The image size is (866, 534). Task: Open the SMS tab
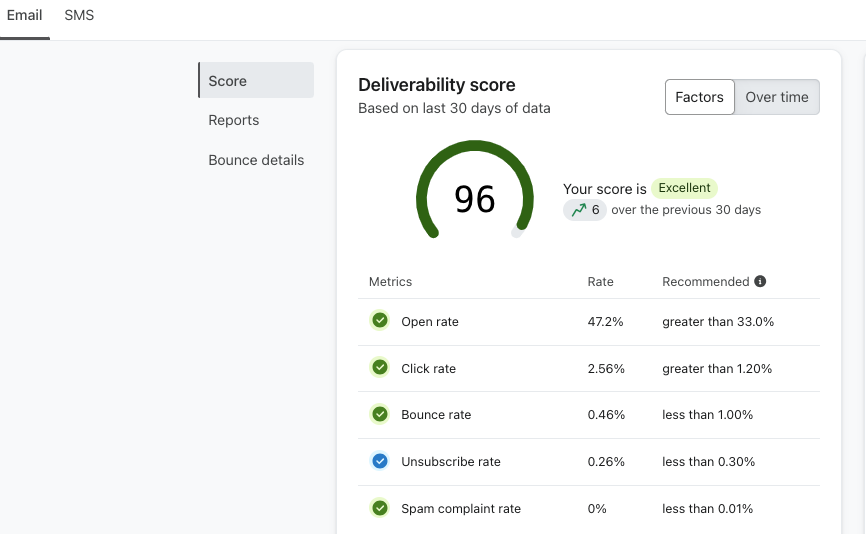coord(79,16)
